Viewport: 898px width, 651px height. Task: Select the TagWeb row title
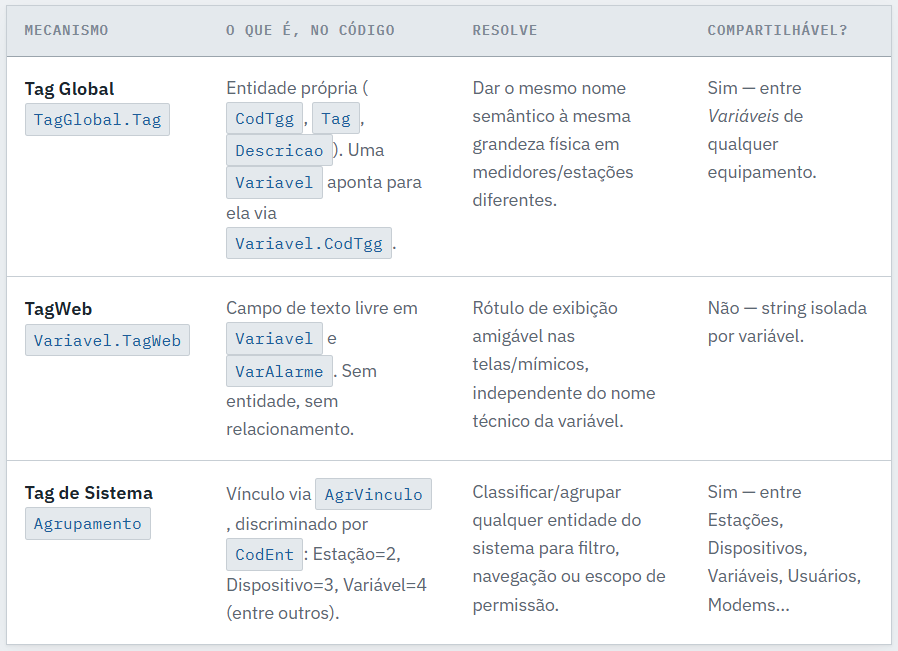pos(58,309)
